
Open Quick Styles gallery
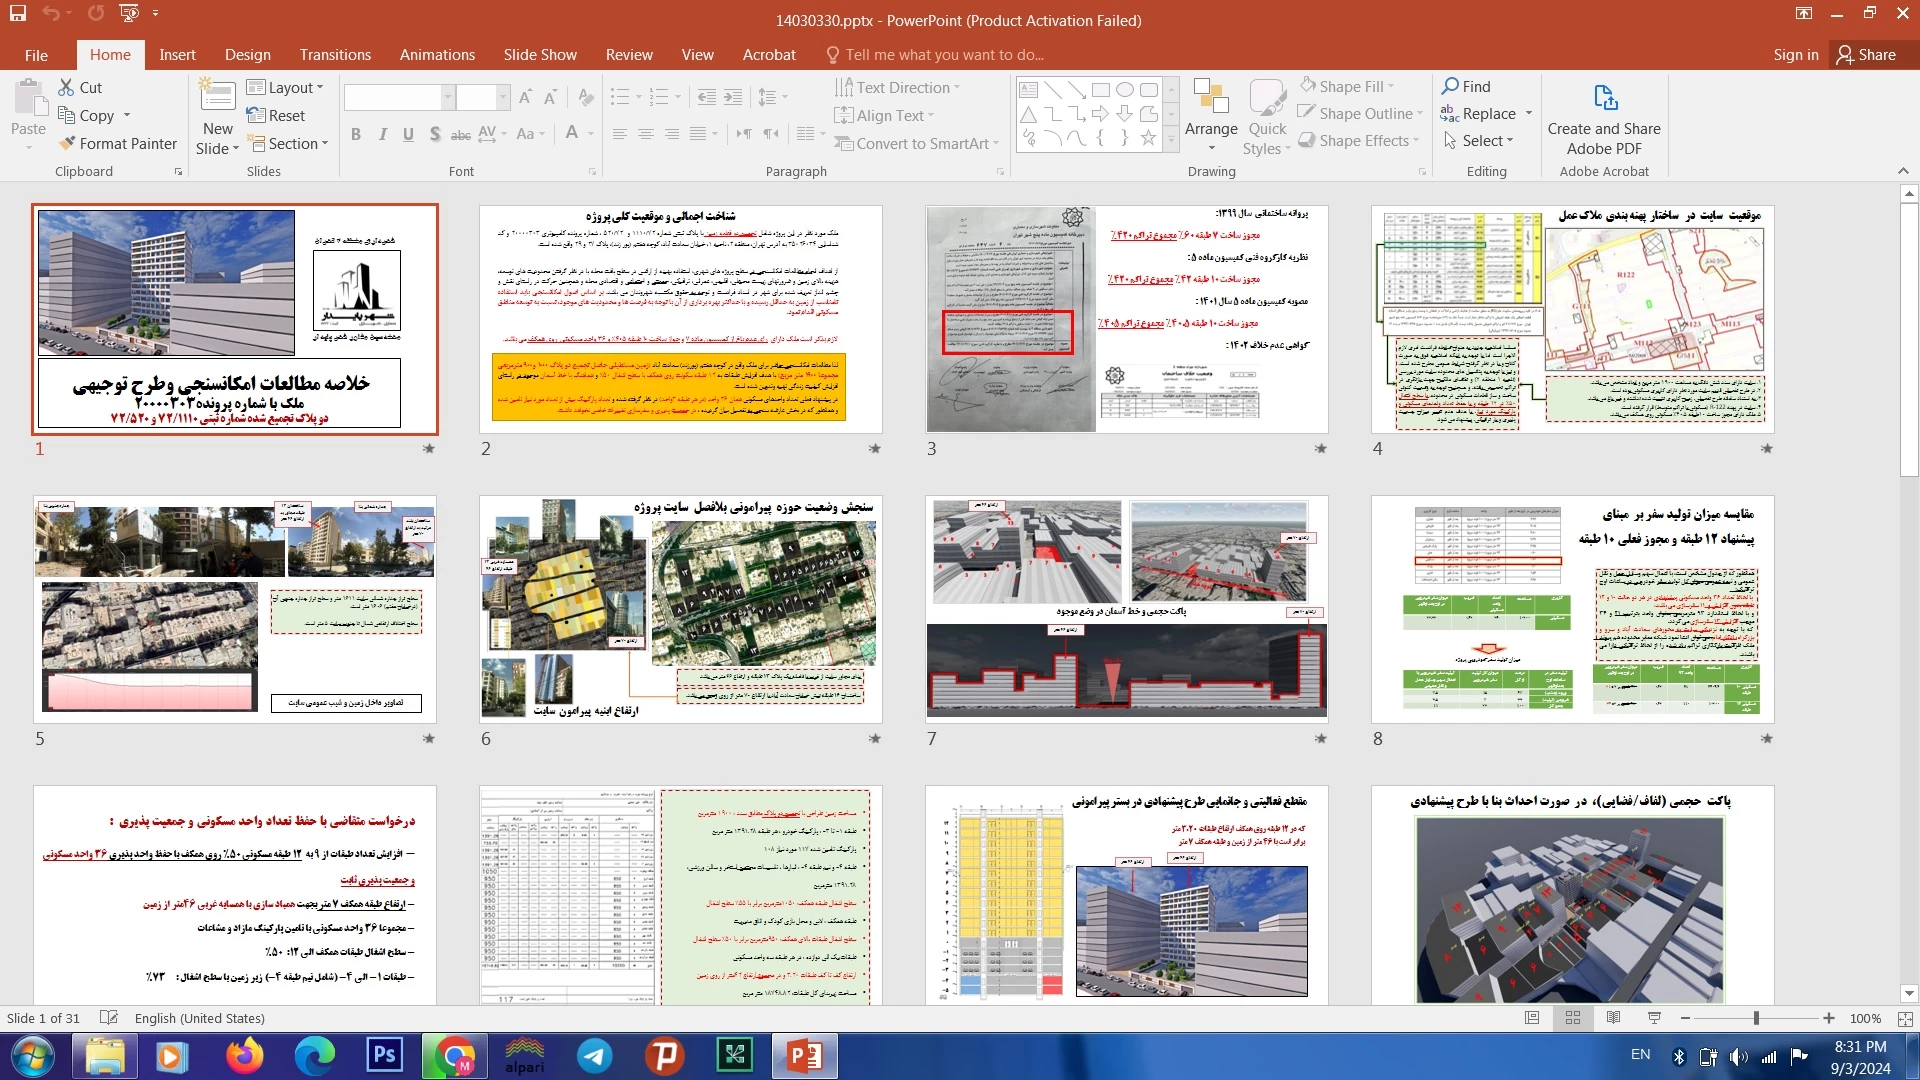coord(1267,116)
